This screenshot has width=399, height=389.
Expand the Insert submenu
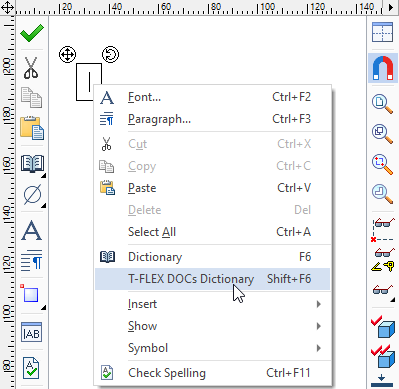[x=213, y=304]
